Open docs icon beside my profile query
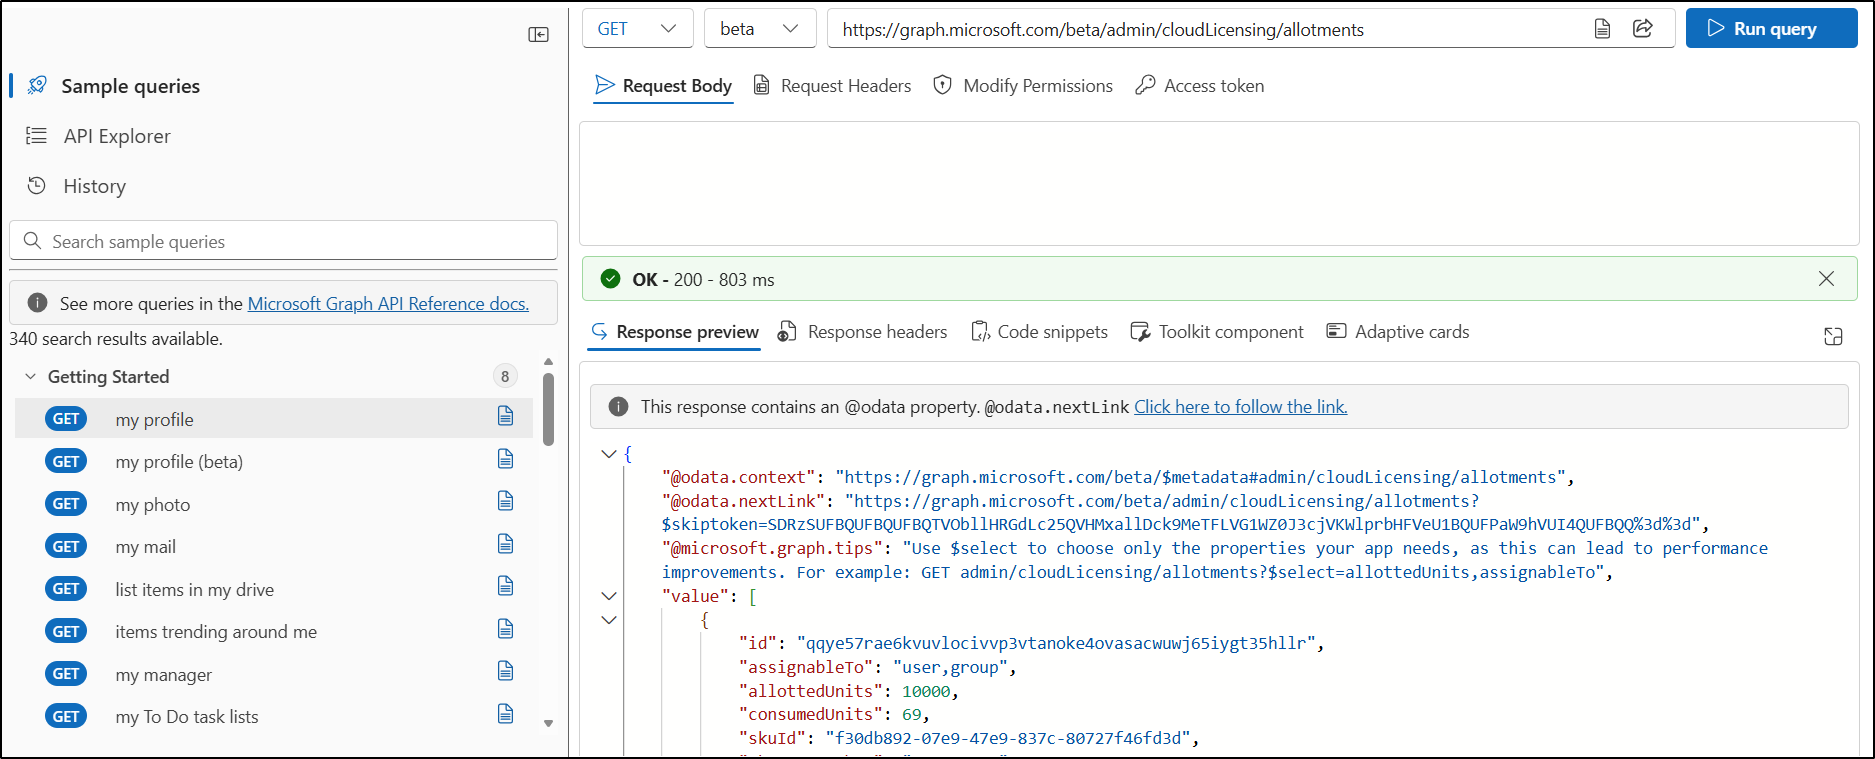The height and width of the screenshot is (759, 1875). [x=506, y=416]
